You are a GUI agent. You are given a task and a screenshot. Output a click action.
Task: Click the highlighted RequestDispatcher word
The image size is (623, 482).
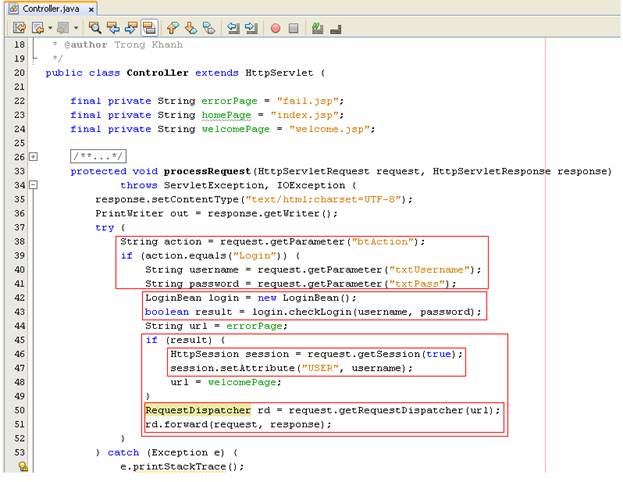(198, 410)
